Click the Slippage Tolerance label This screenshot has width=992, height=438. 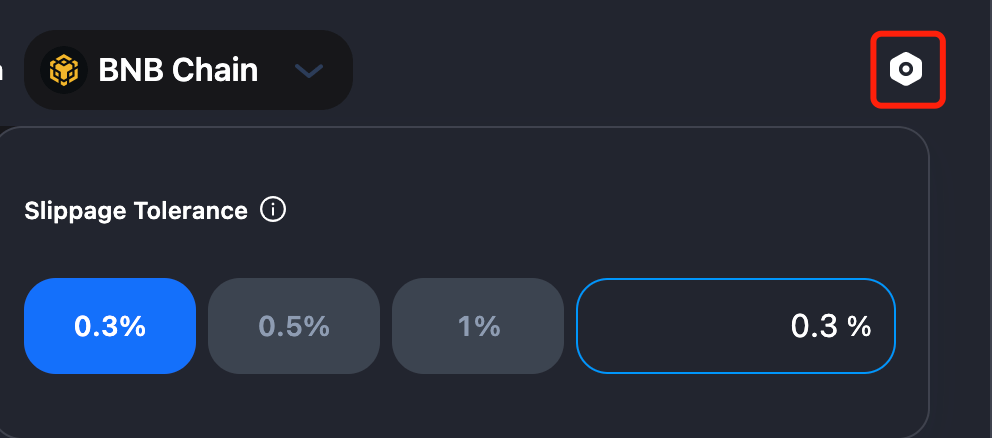point(135,211)
